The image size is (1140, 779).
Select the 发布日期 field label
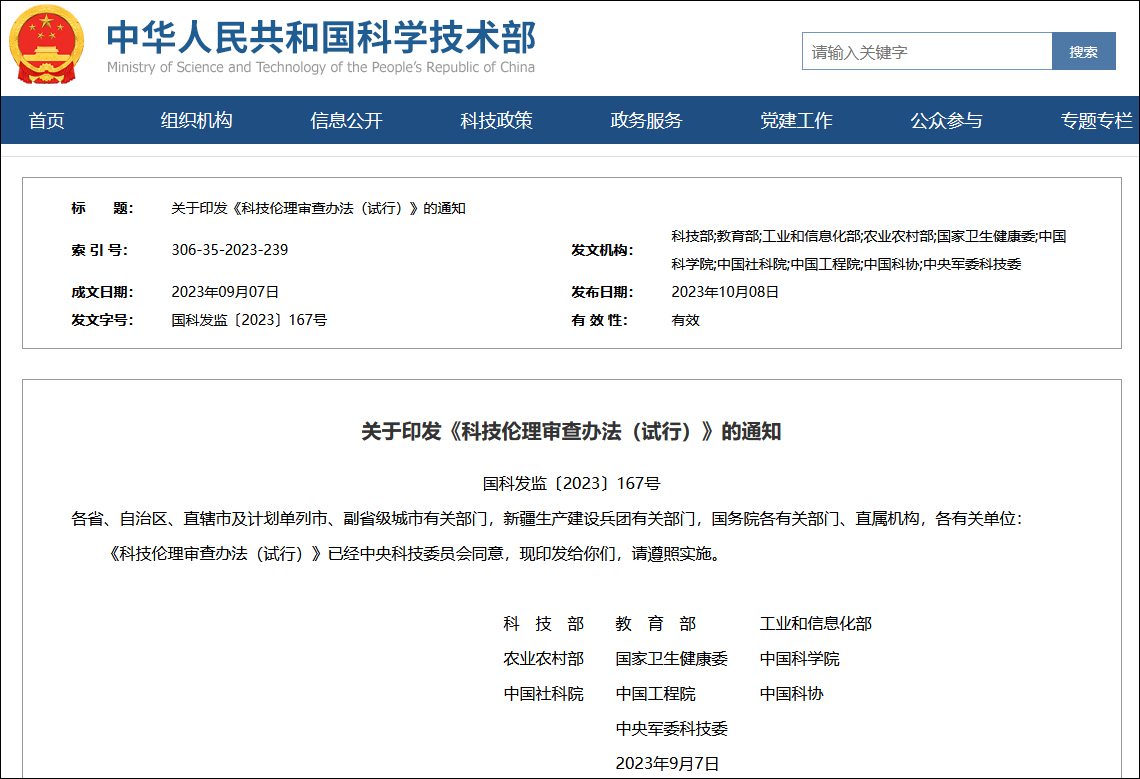point(602,292)
